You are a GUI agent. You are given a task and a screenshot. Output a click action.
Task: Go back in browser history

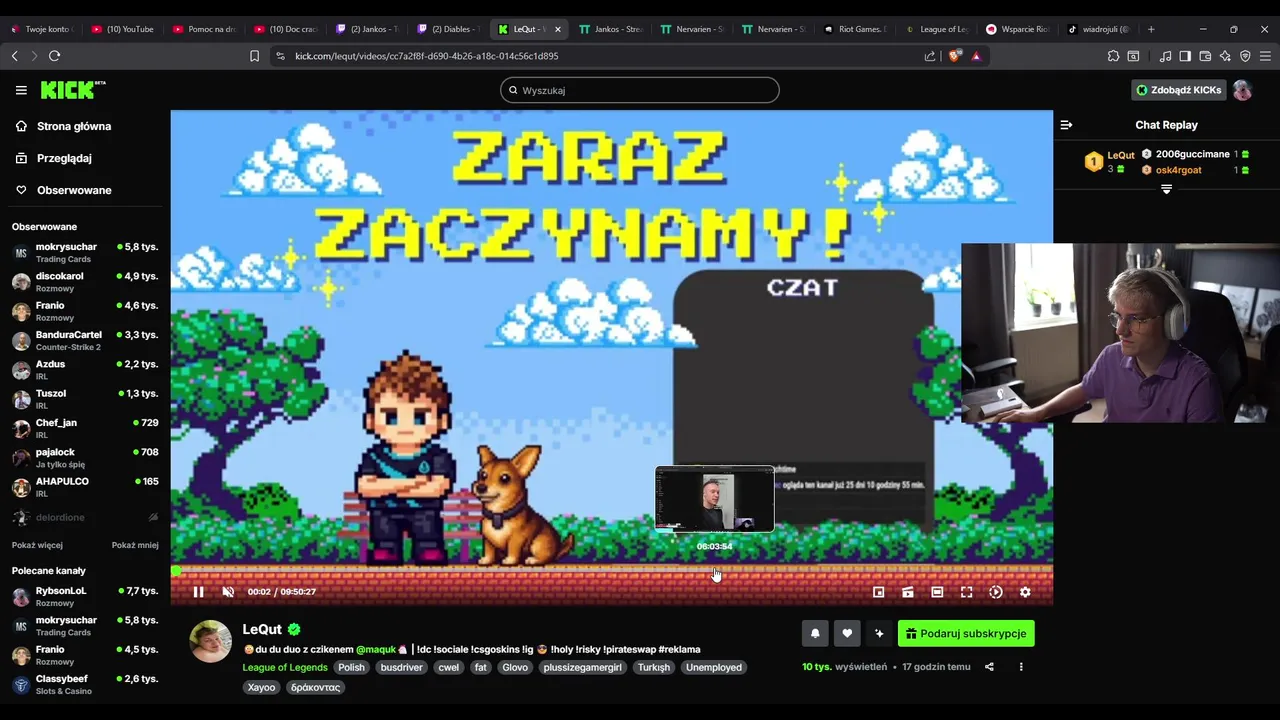14,56
